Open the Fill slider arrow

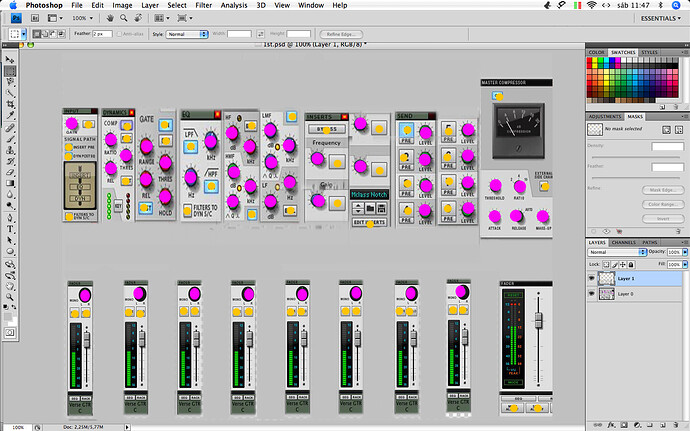(x=685, y=265)
